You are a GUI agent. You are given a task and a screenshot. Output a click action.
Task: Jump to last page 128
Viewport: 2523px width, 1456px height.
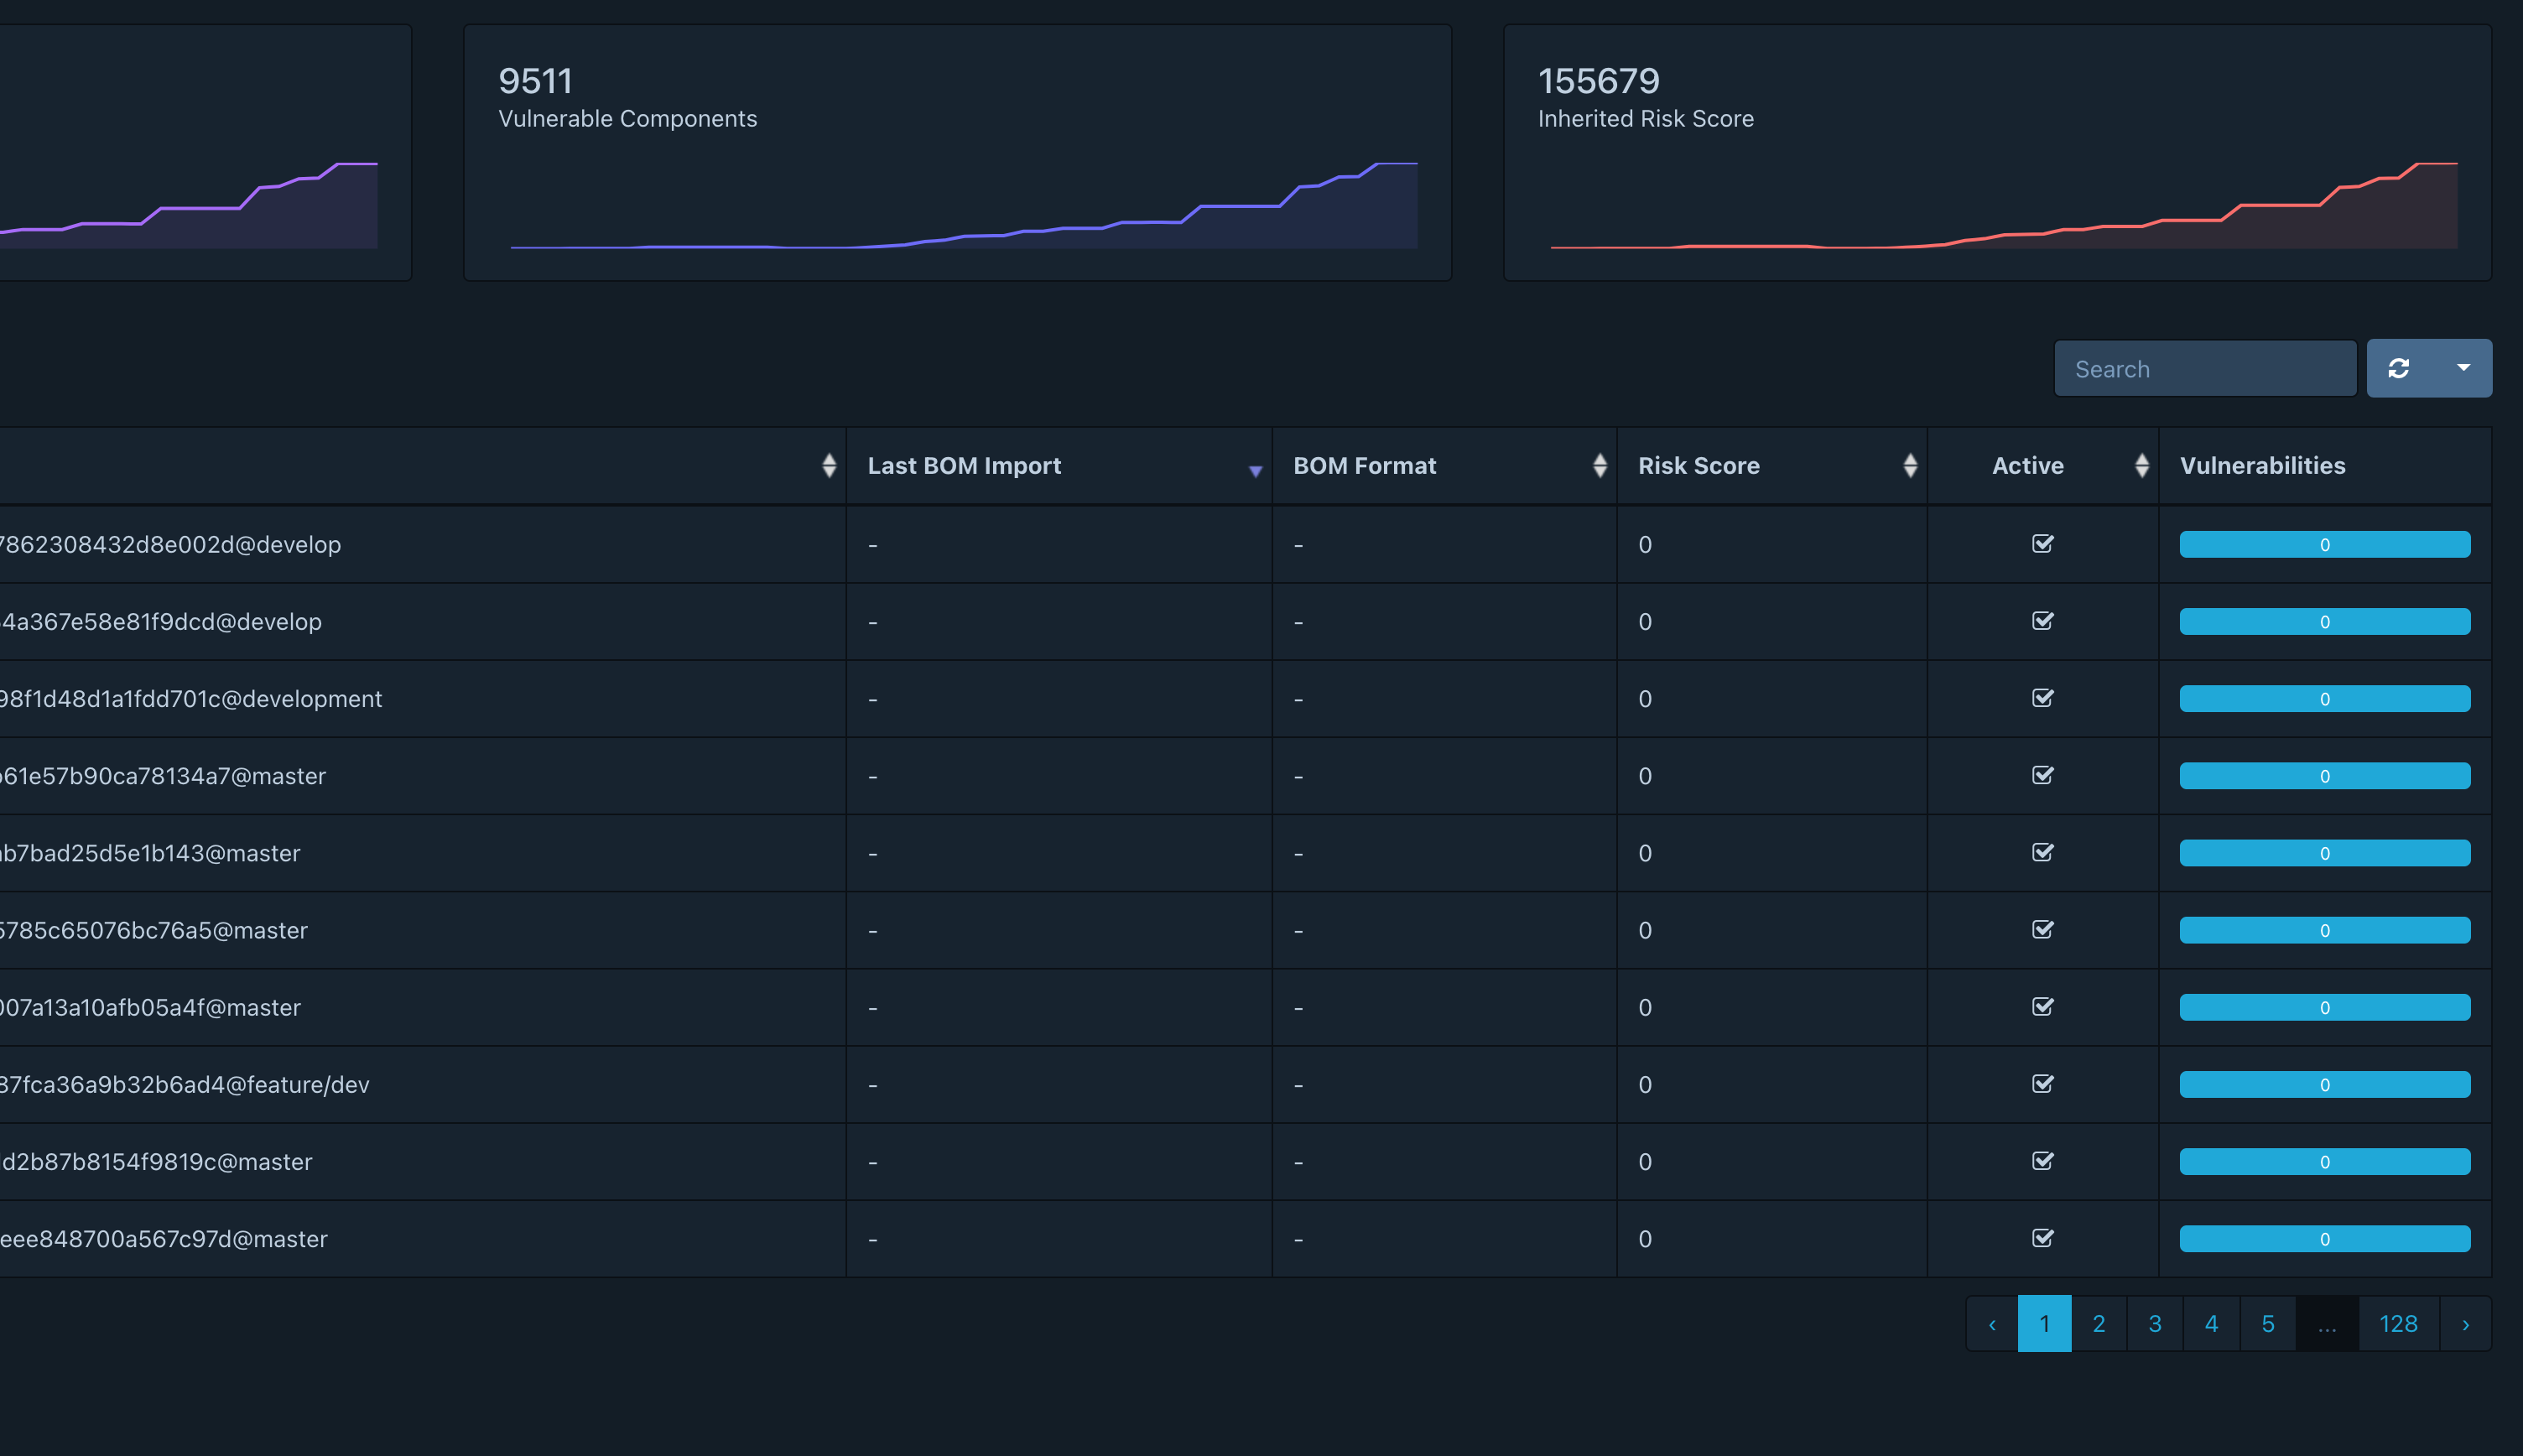2397,1324
